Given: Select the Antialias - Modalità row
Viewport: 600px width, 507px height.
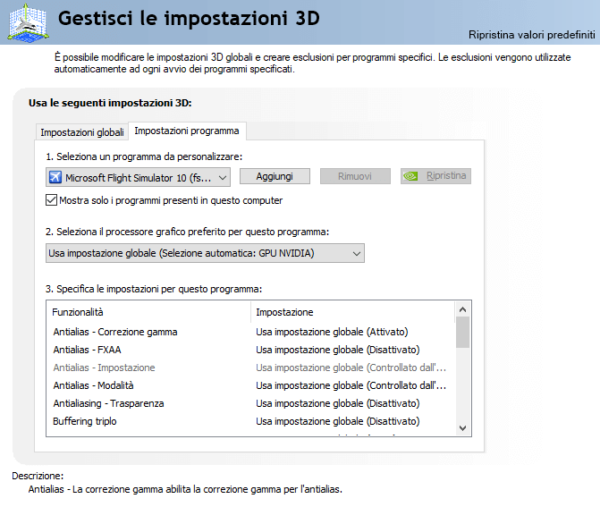Looking at the screenshot, I should point(251,385).
